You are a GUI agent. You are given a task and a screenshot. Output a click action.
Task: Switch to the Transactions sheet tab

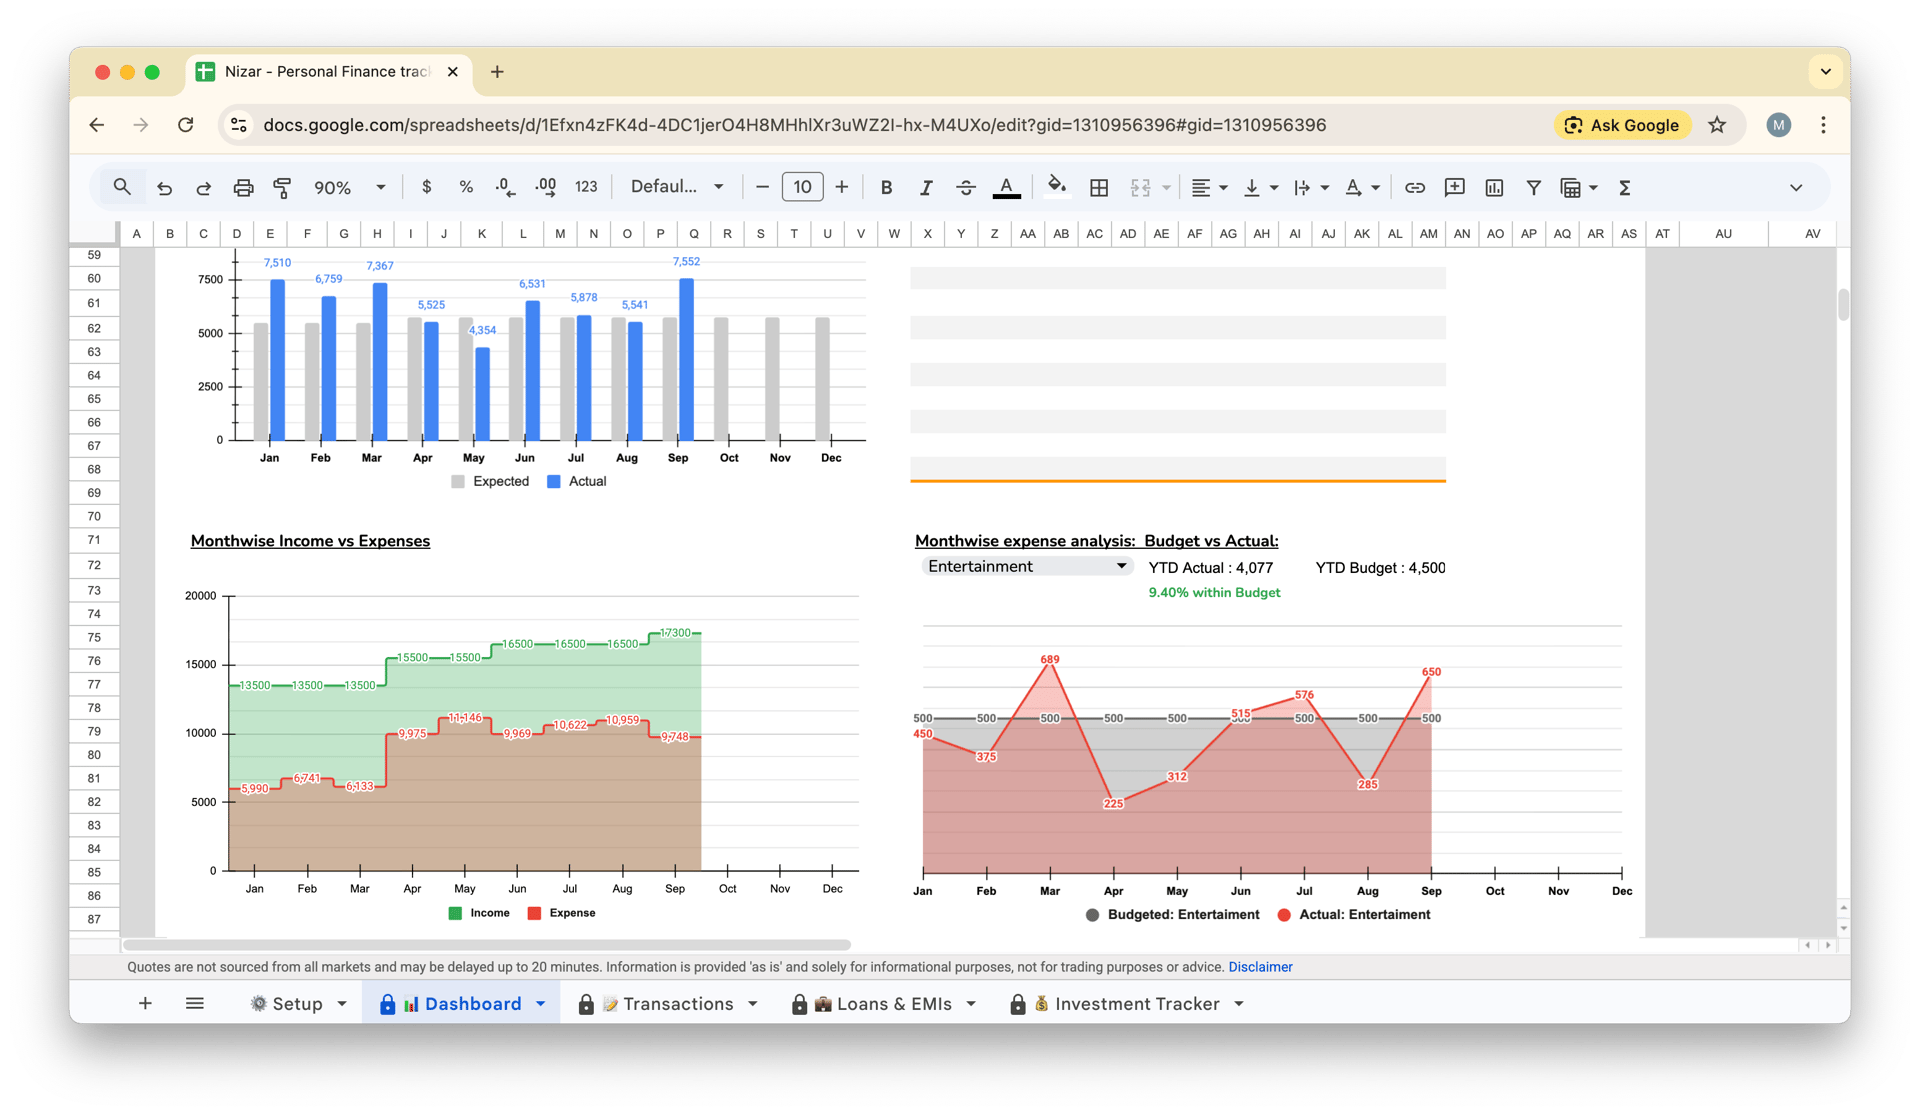click(x=677, y=1003)
